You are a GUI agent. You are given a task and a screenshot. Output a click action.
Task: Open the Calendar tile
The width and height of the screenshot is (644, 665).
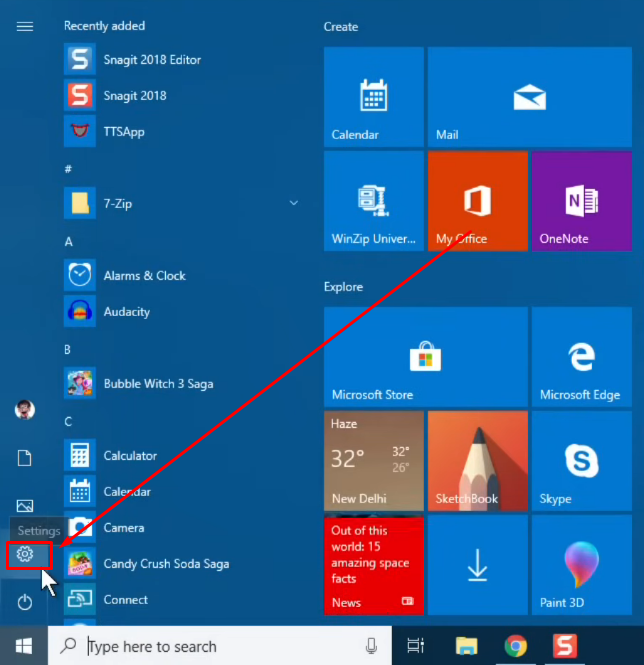click(x=374, y=97)
